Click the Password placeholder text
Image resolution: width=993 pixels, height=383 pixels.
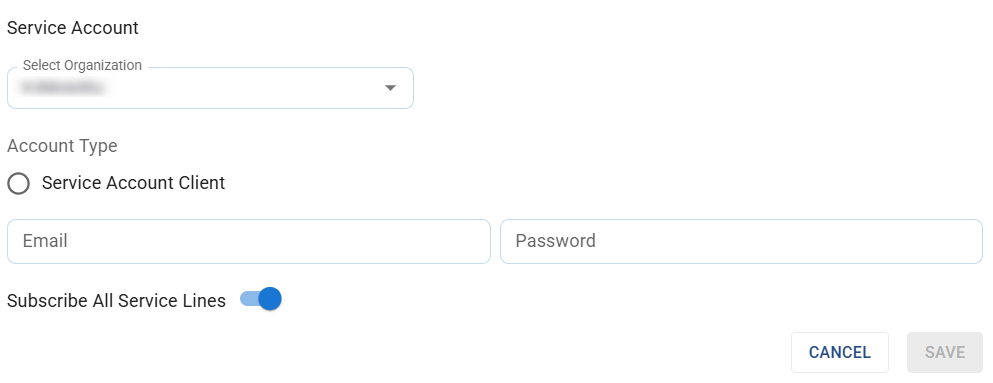click(x=555, y=241)
